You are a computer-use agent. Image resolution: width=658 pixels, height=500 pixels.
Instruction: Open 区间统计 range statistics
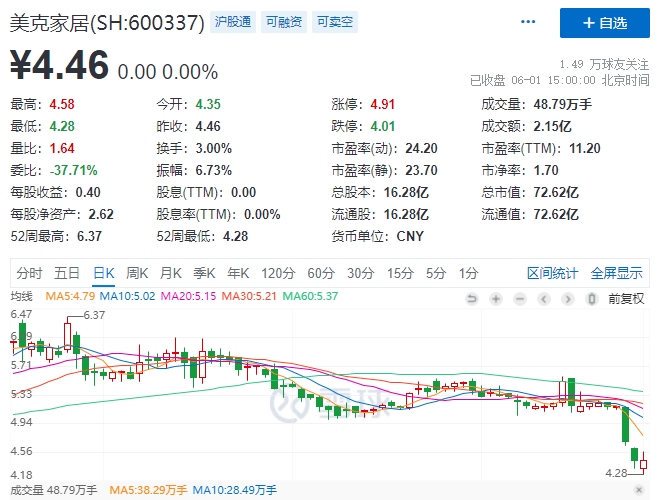click(x=552, y=273)
